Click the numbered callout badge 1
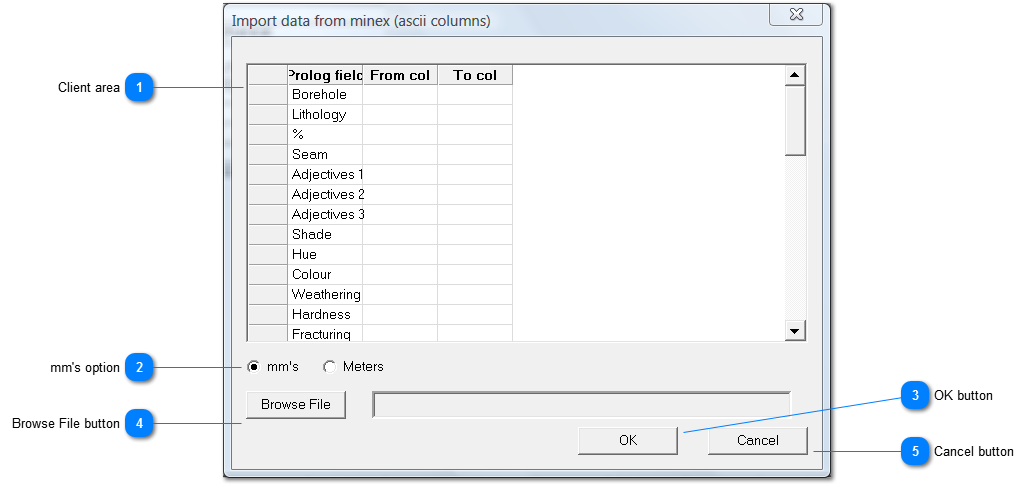This screenshot has height=486, width=1030. [140, 88]
